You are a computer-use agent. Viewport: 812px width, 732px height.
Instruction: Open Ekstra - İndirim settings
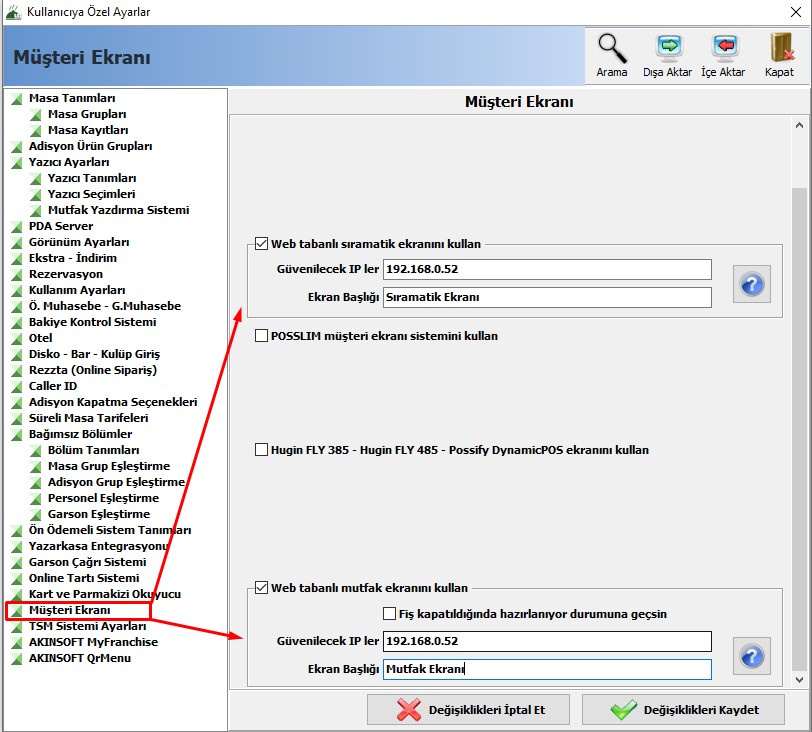click(x=73, y=258)
